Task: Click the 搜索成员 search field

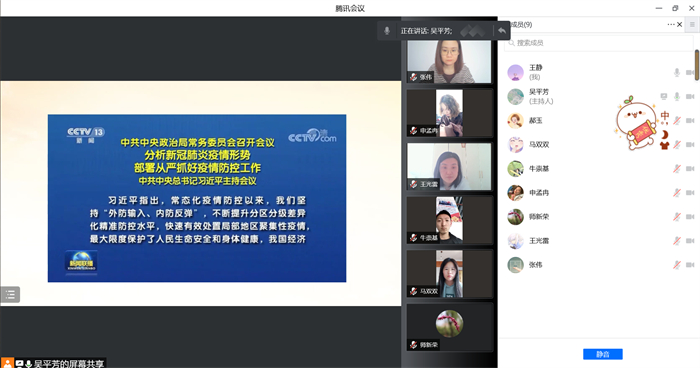Action: (x=599, y=43)
